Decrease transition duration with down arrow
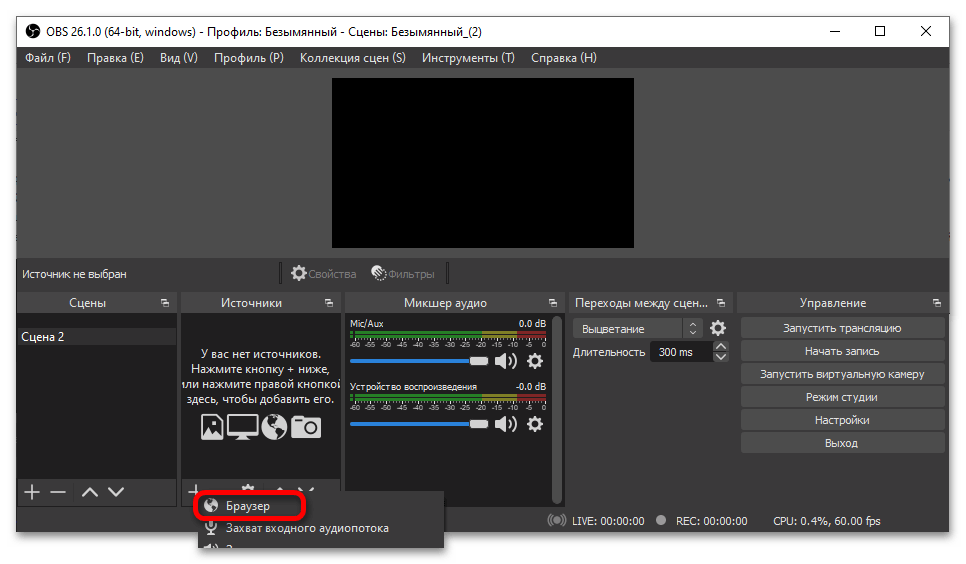The height and width of the screenshot is (564, 966). tap(720, 357)
